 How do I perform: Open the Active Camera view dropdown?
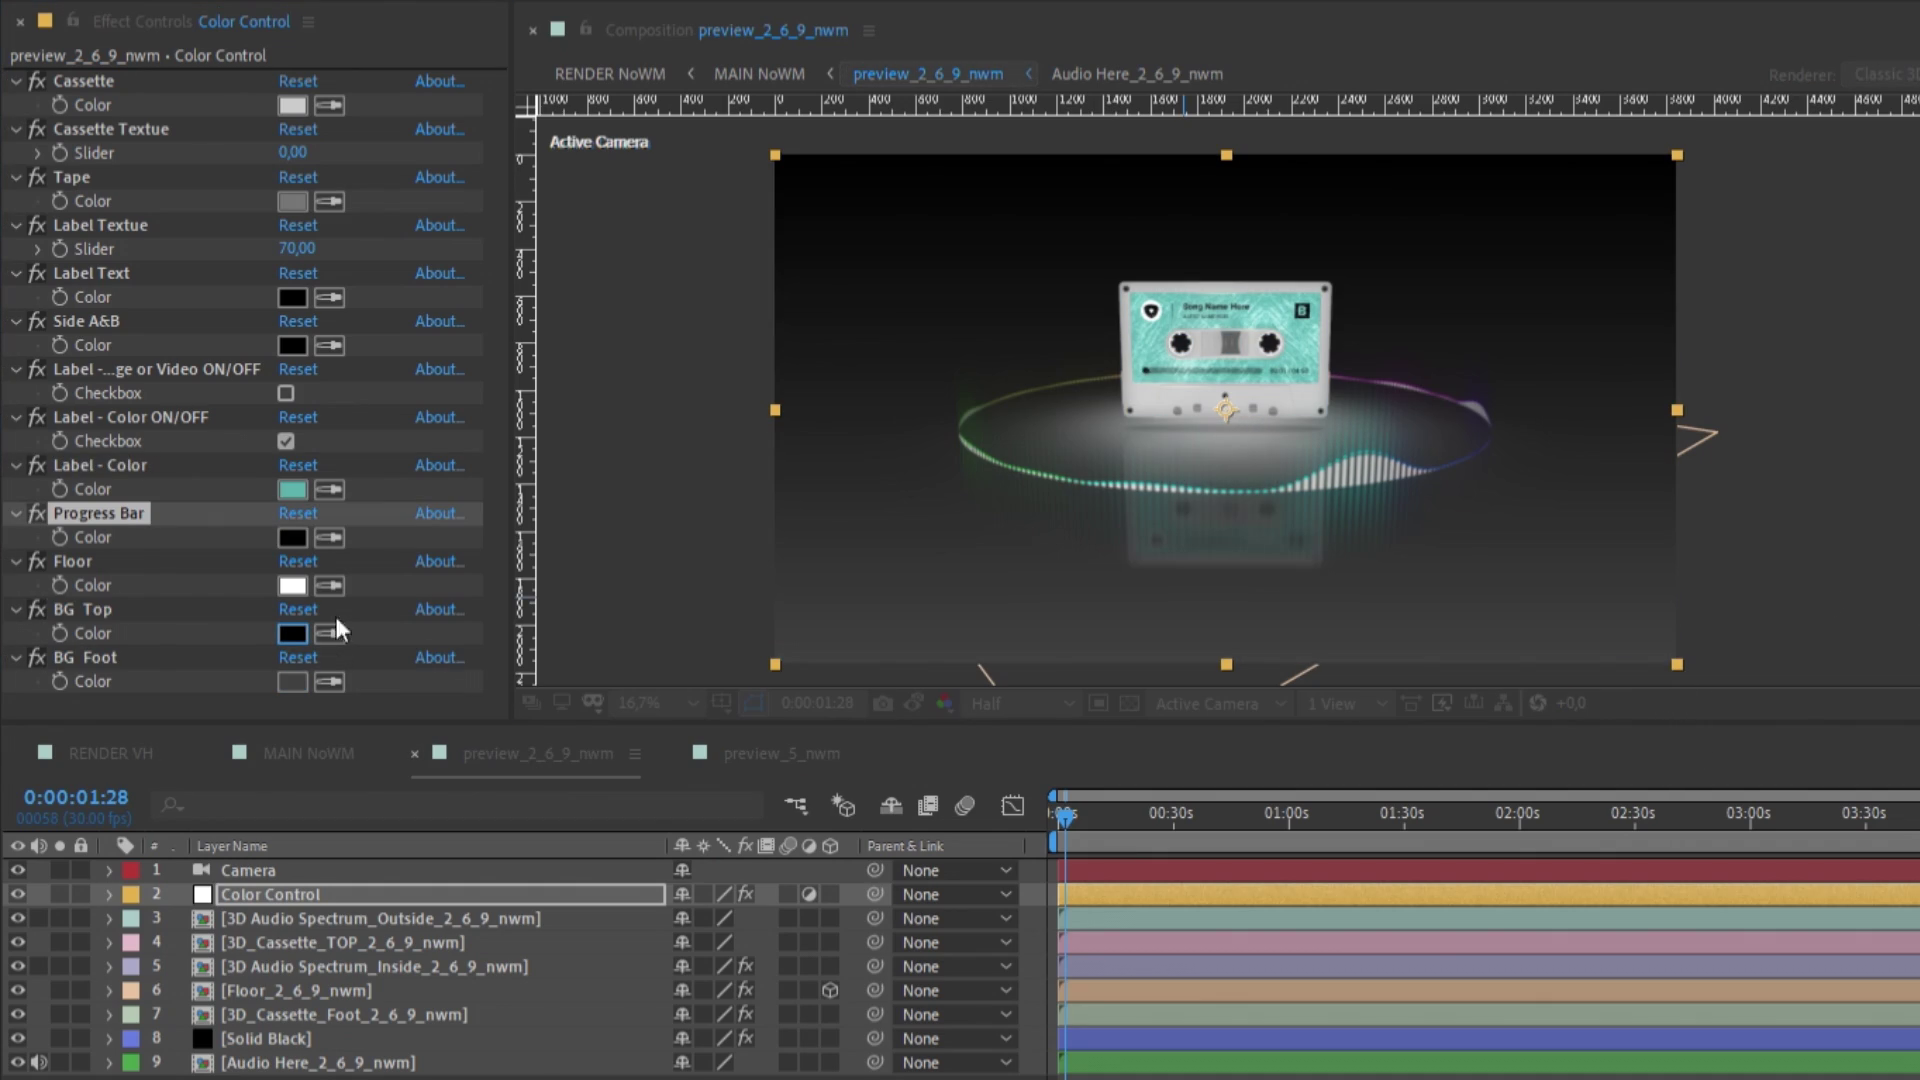point(1219,703)
